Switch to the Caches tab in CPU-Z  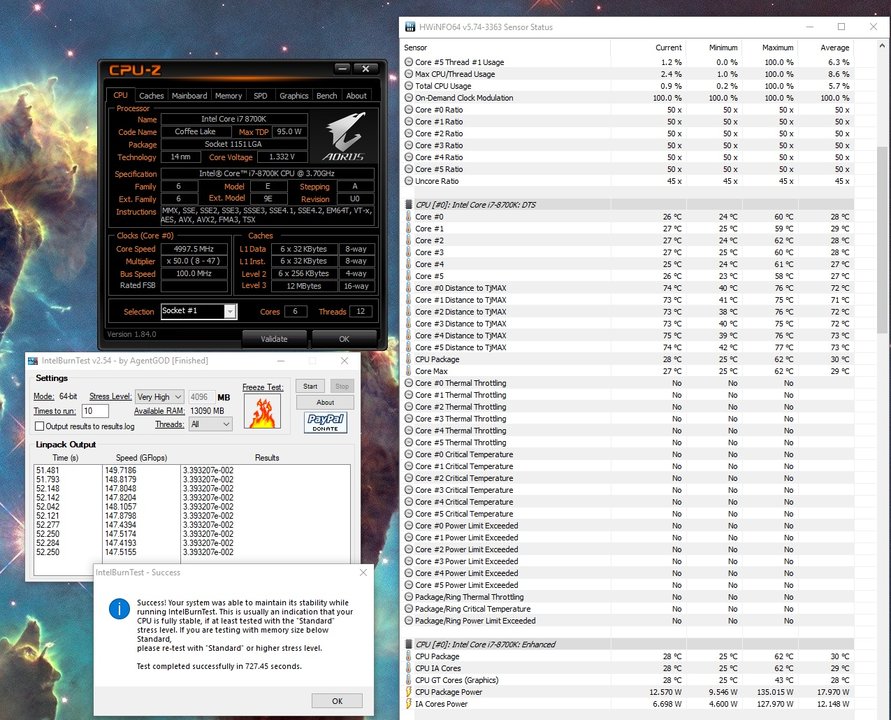(x=151, y=95)
